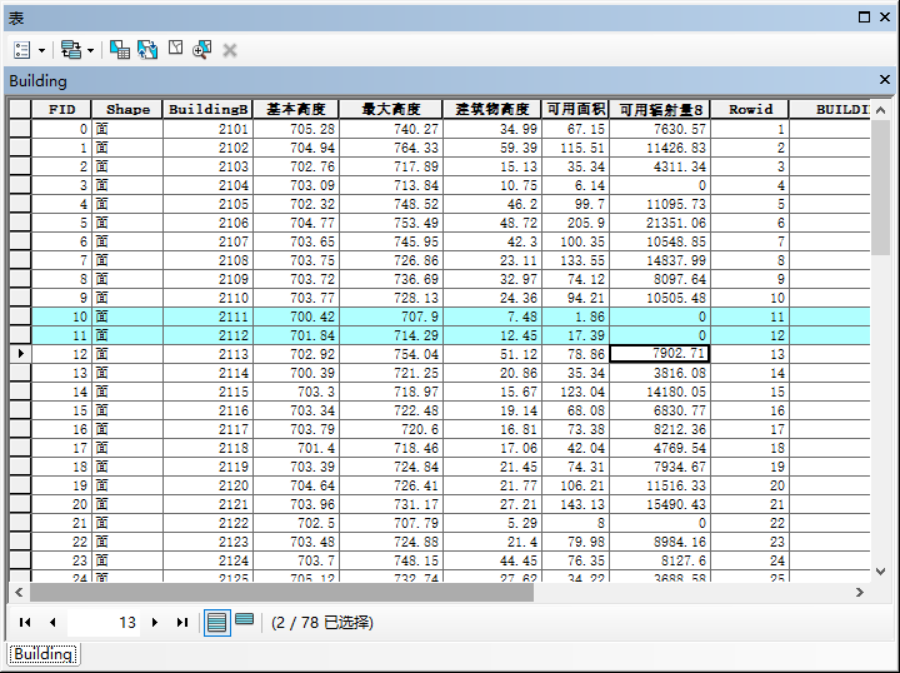Click the cell value 143.13

click(x=576, y=504)
